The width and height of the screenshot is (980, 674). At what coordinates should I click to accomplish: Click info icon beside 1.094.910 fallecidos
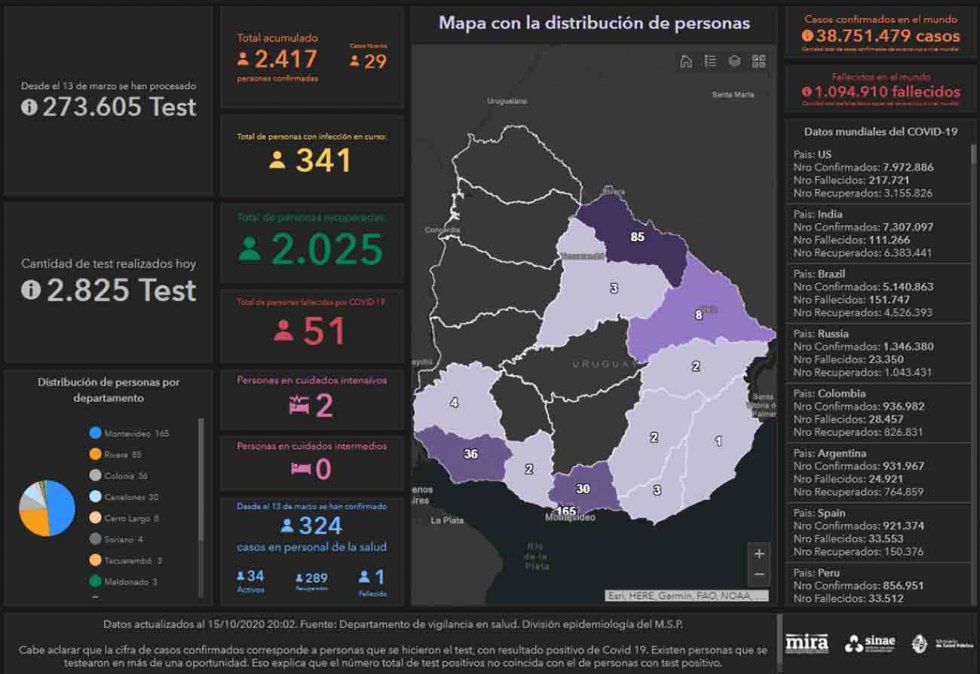807,92
